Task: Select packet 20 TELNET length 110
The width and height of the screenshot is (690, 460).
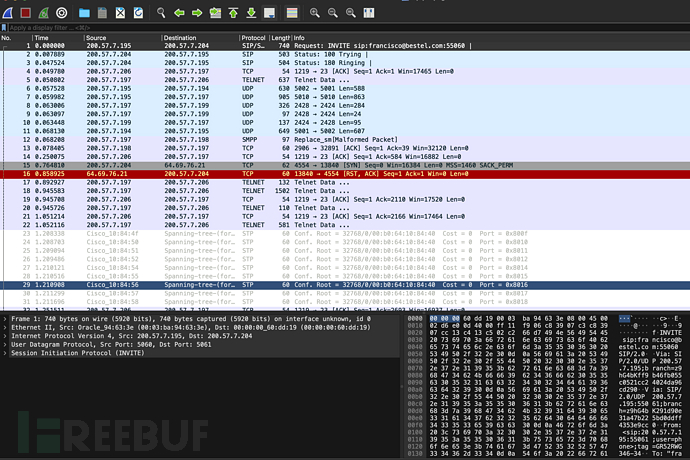Action: 345,208
